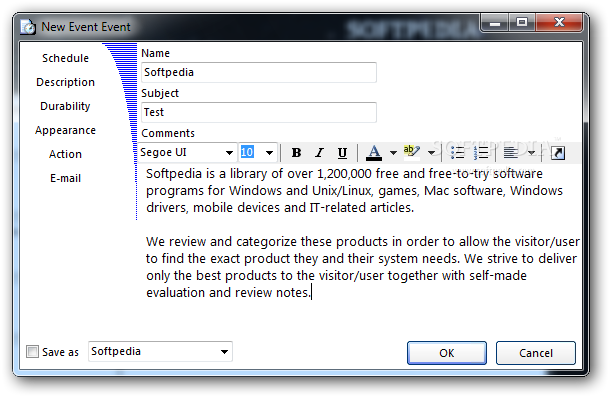Switch to the Description tab

coord(65,82)
